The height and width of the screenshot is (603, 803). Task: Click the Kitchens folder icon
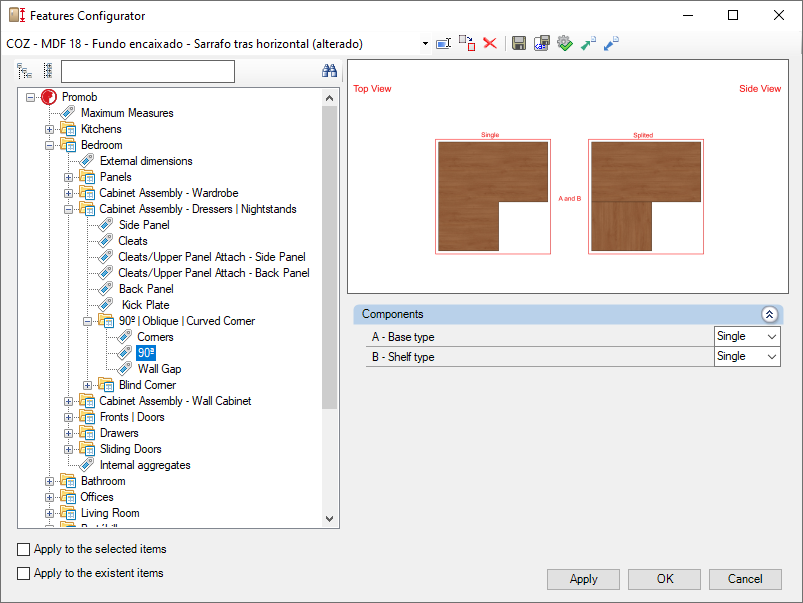tap(68, 129)
